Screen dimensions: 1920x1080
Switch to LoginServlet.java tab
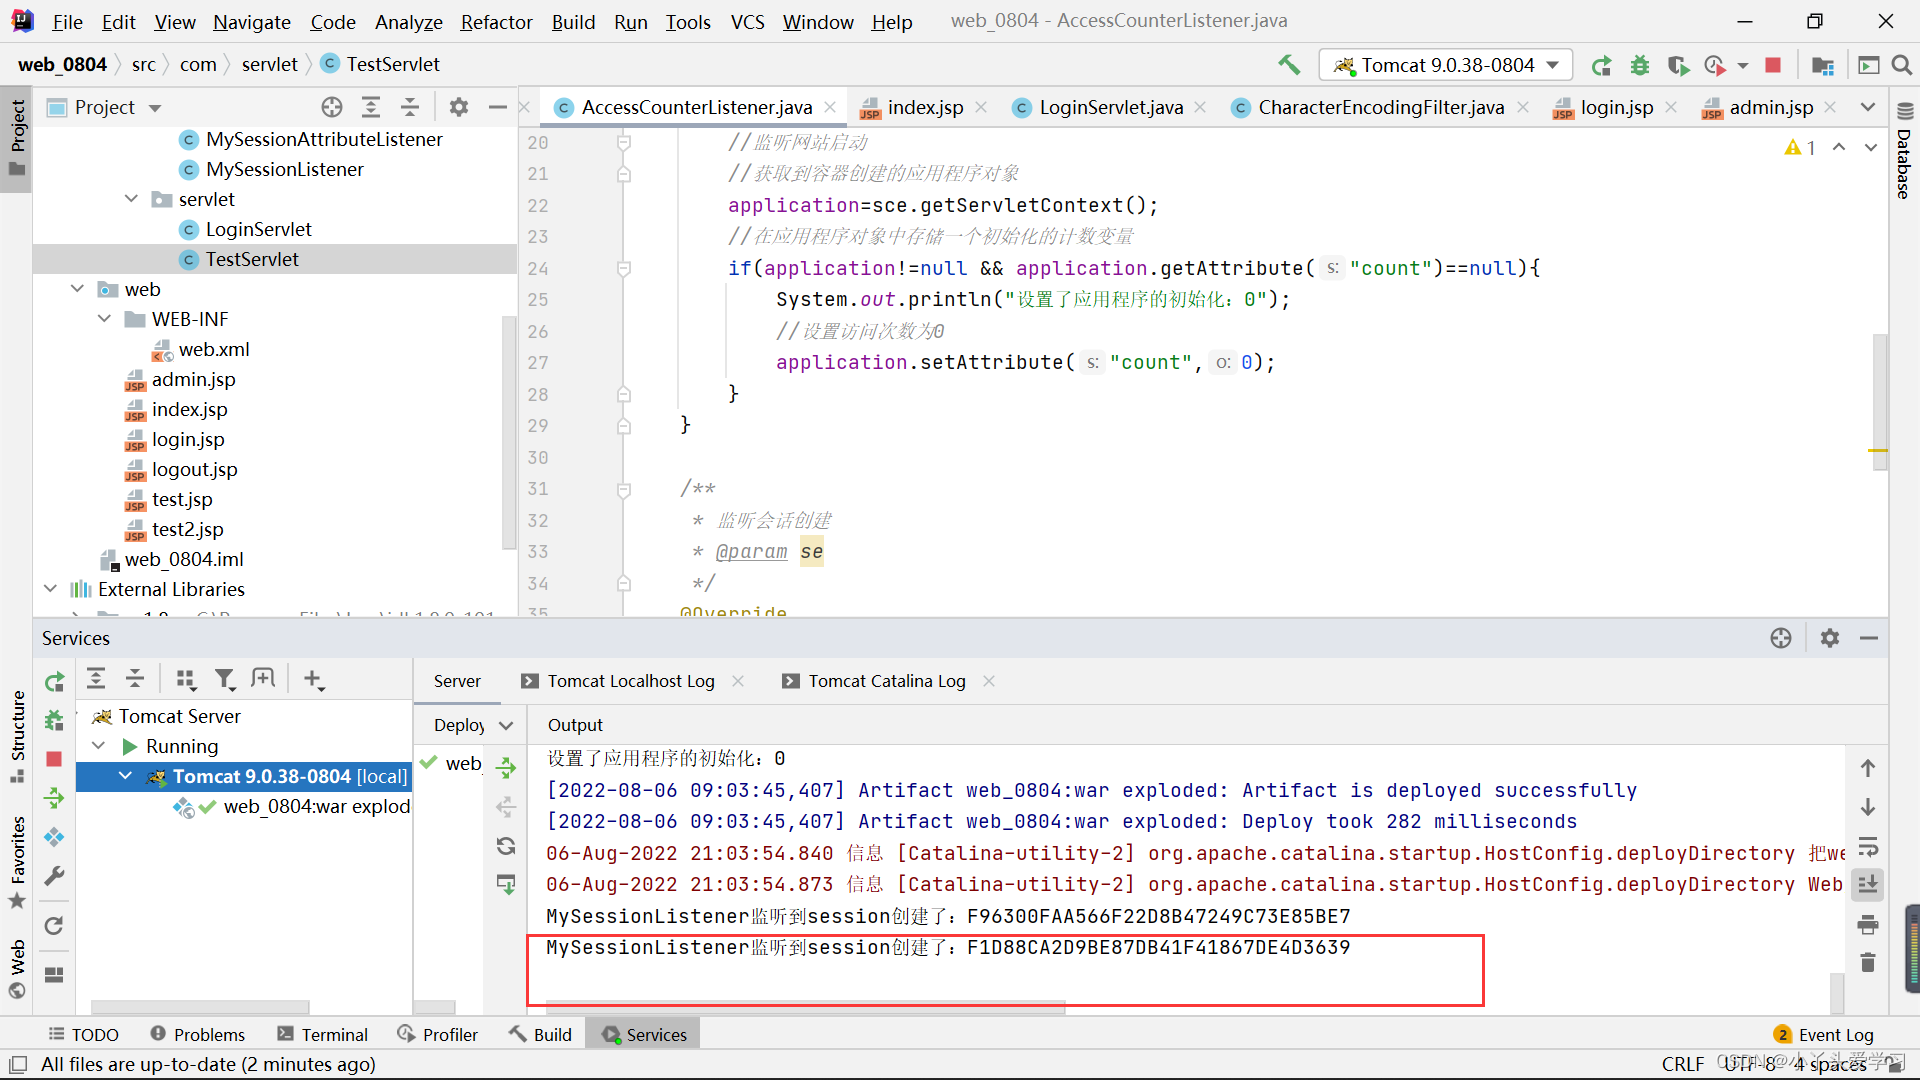pos(1110,107)
